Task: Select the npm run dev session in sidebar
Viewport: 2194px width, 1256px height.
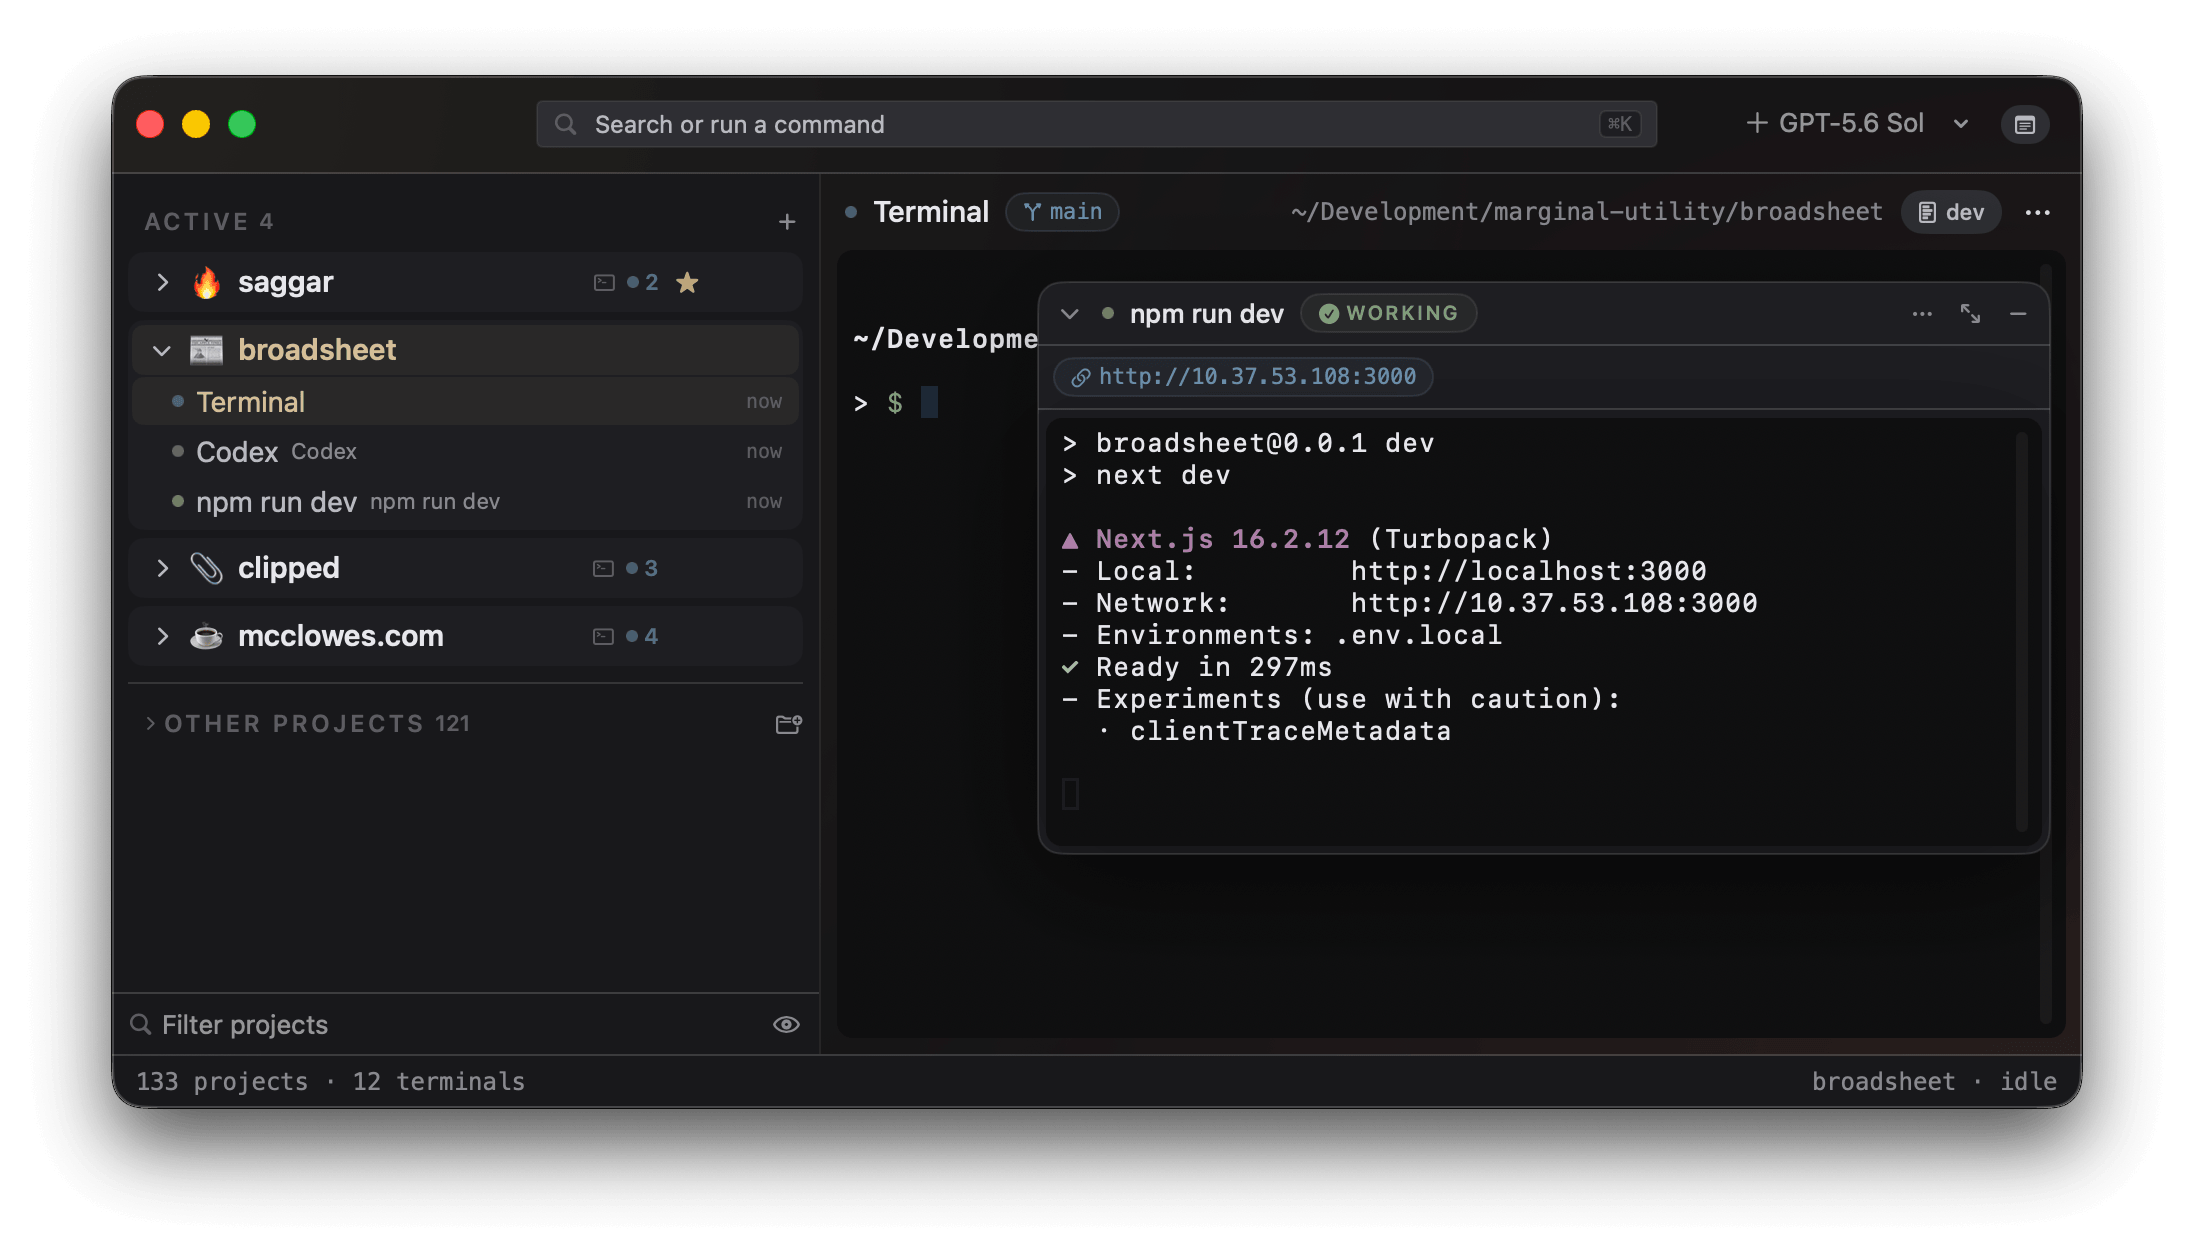Action: tap(466, 502)
